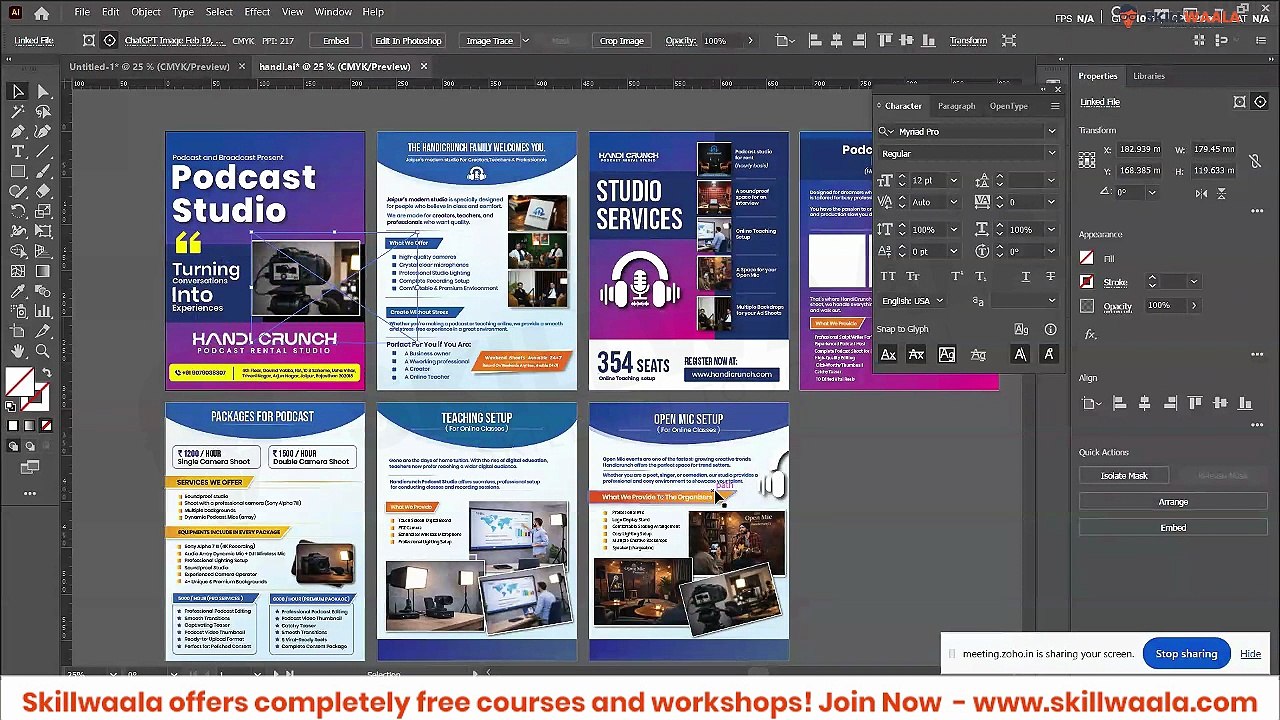Click the Isolate Mask quick action

pyautogui.click(x=1124, y=476)
